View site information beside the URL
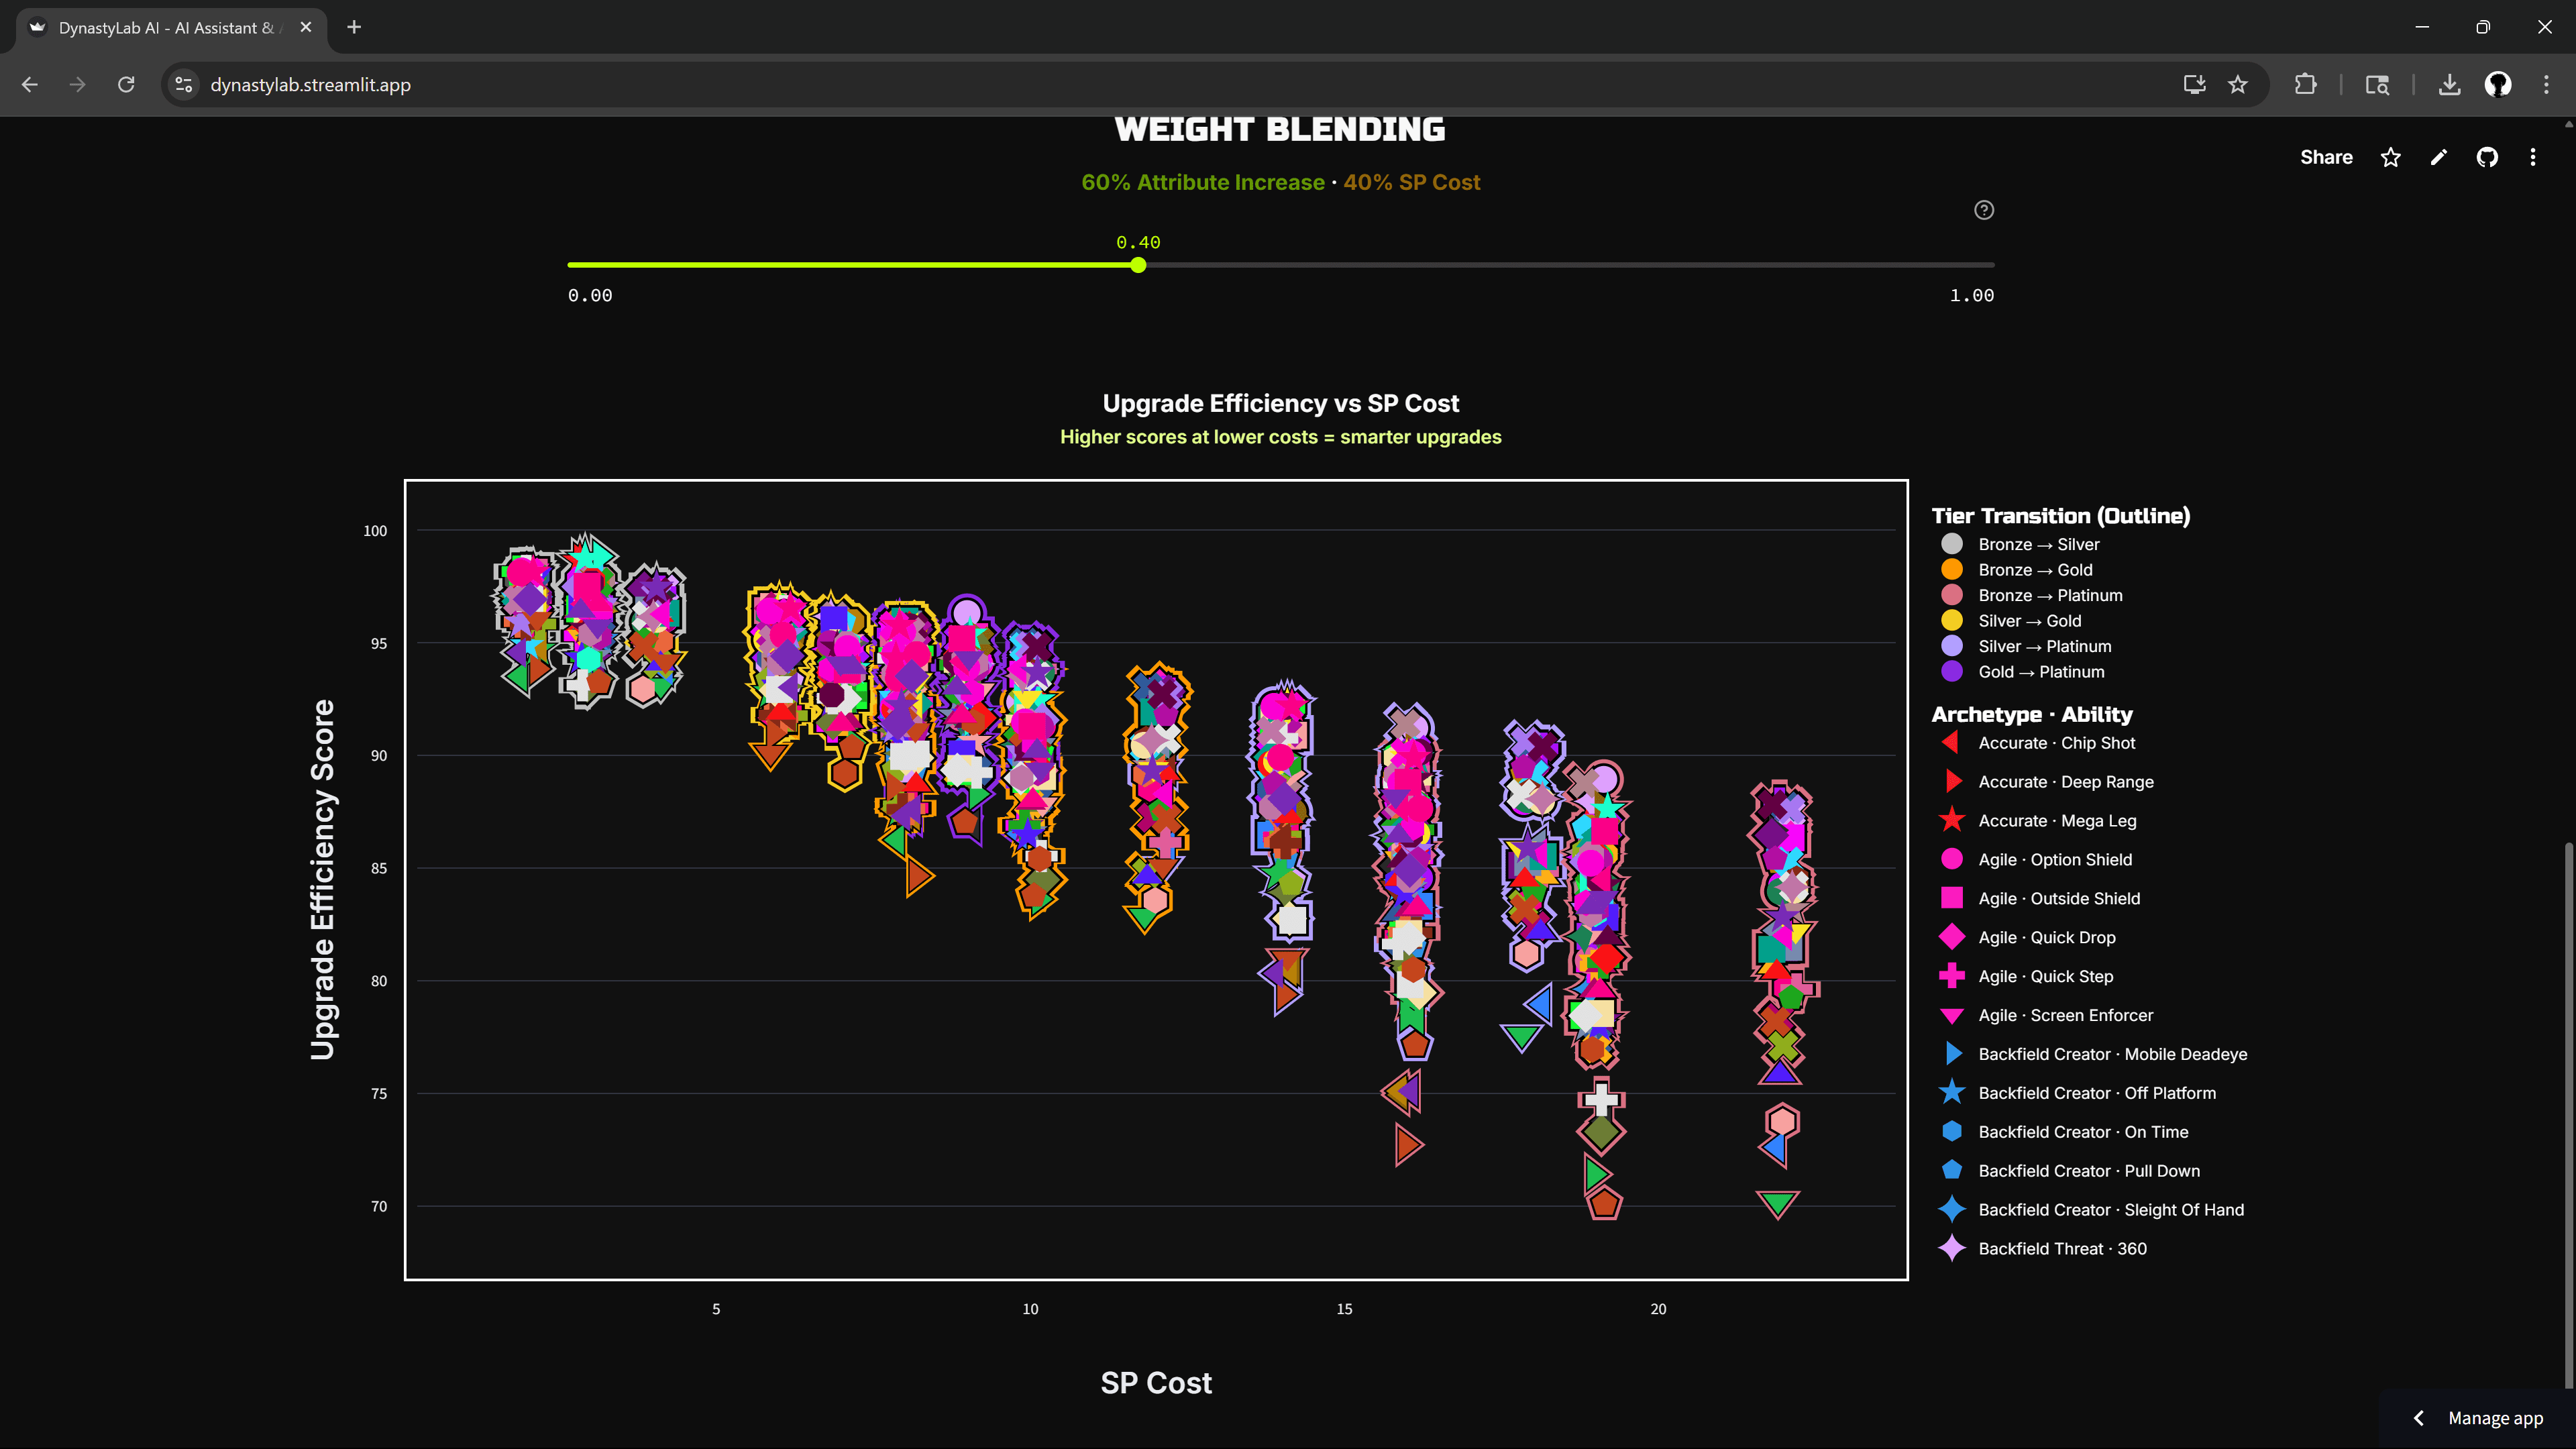Screen dimensions: 2576x1449 184,85
